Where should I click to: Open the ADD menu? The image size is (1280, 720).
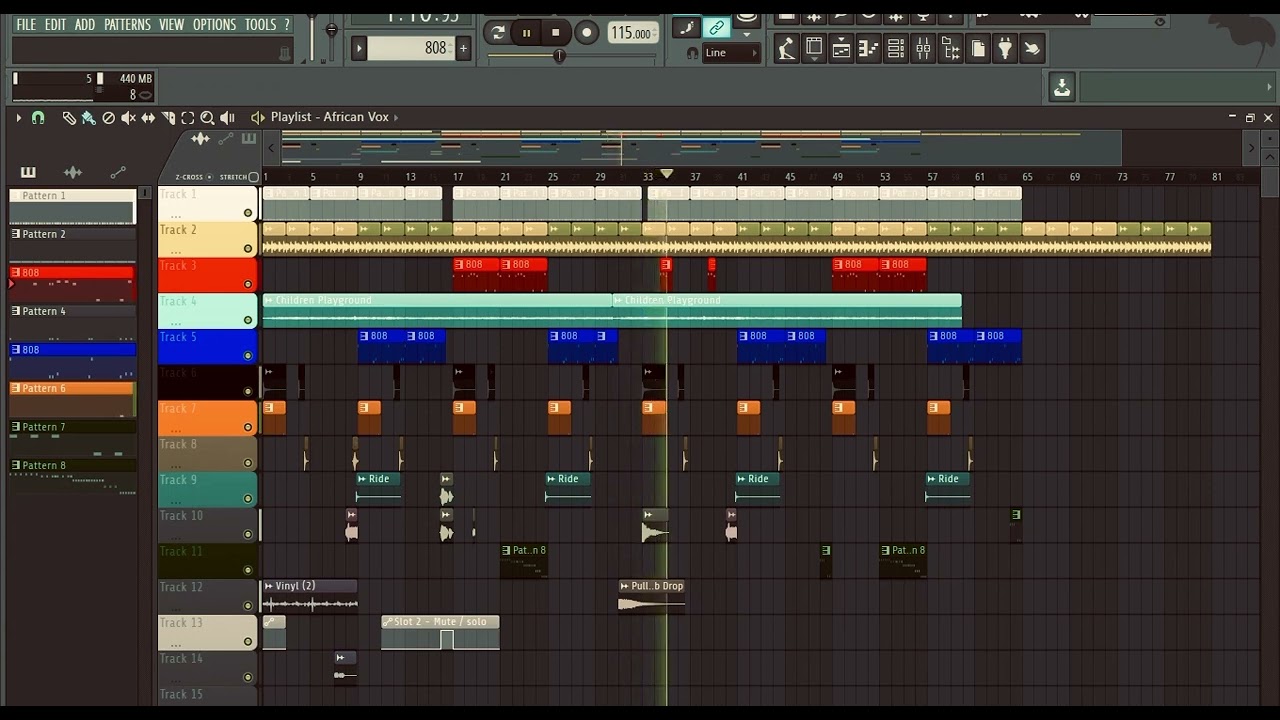(85, 25)
